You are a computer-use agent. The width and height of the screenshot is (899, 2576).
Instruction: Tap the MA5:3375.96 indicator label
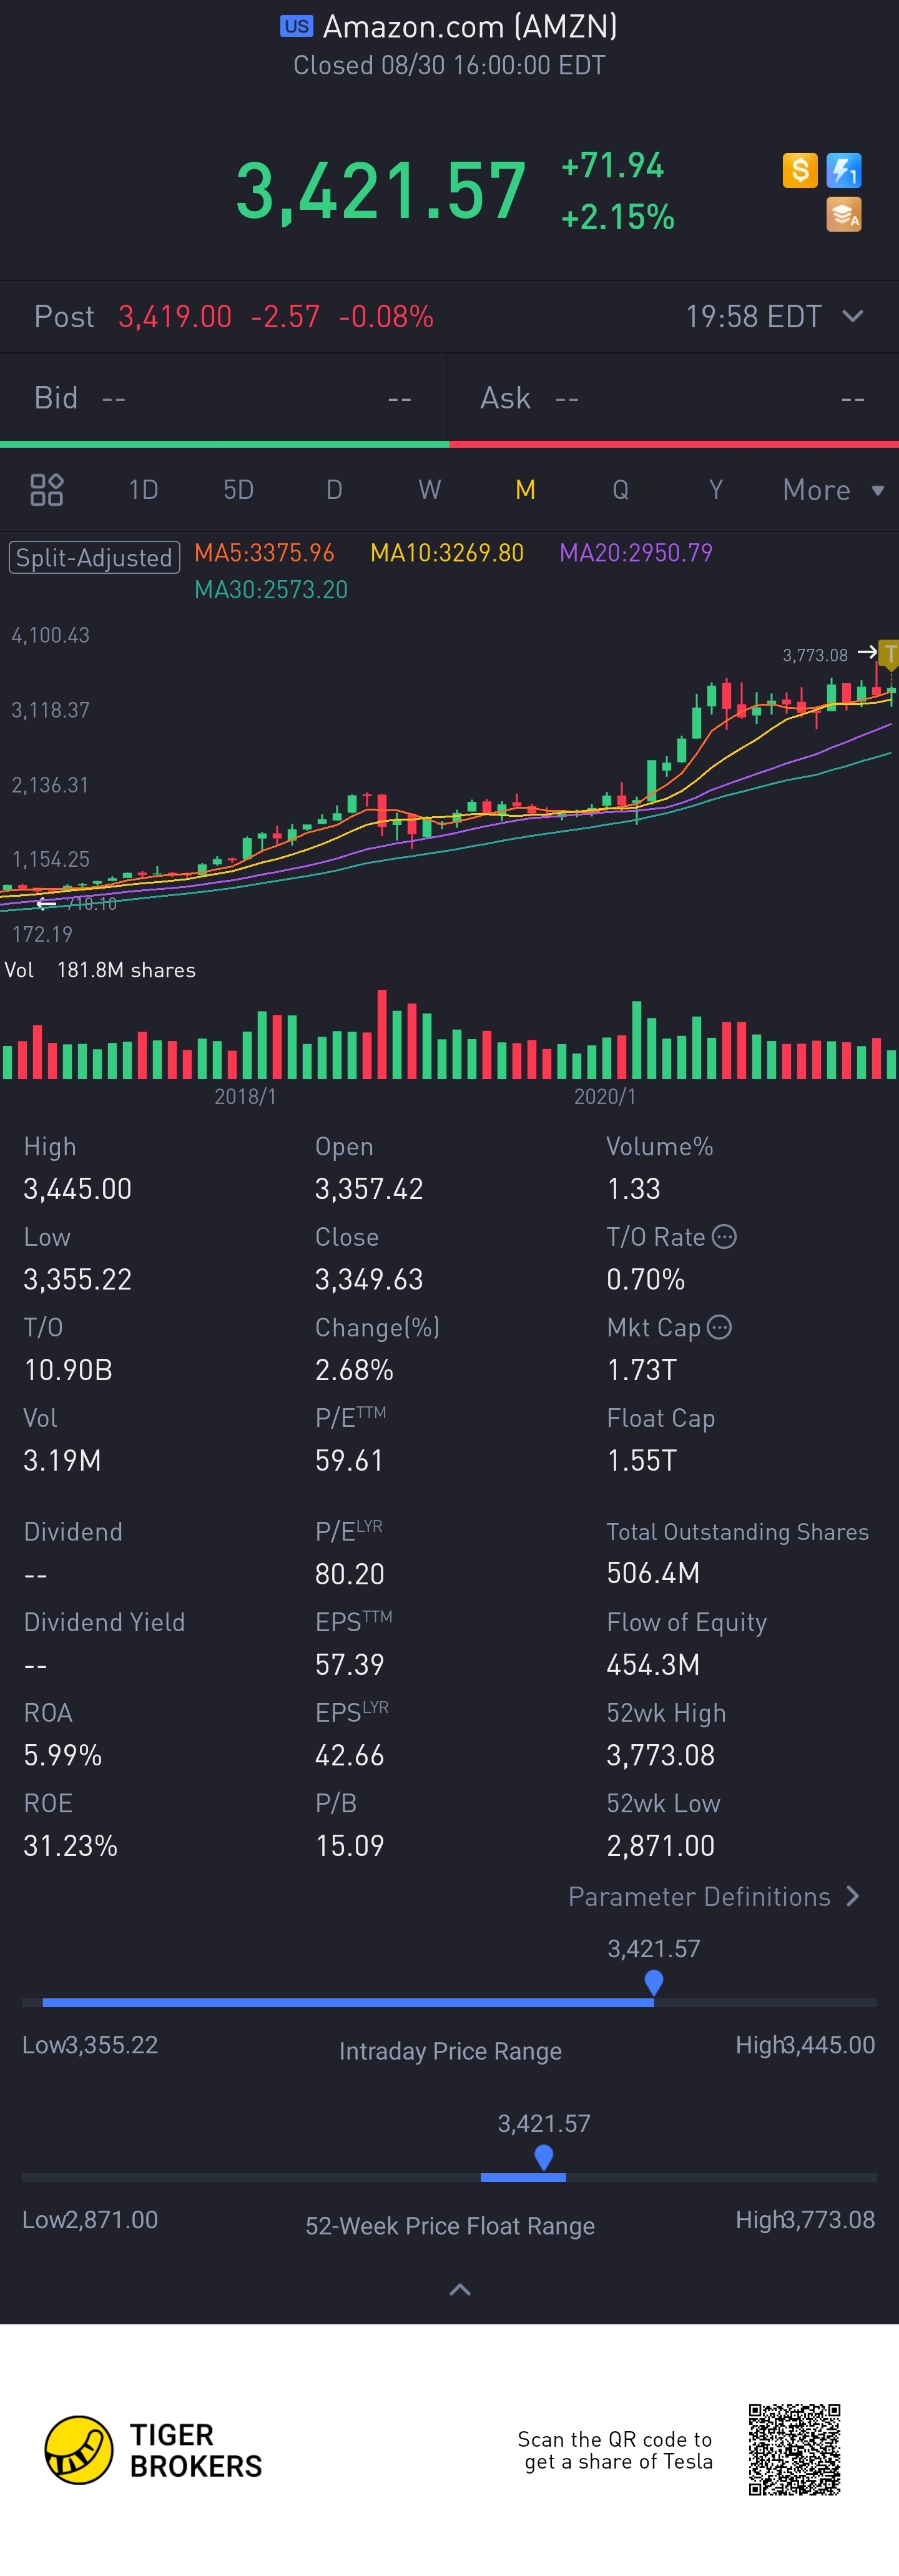point(264,553)
